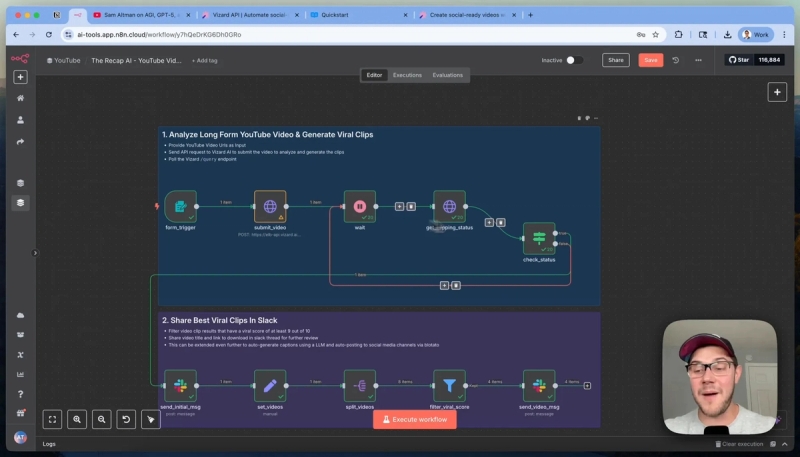Open a new browser tab

(x=530, y=15)
